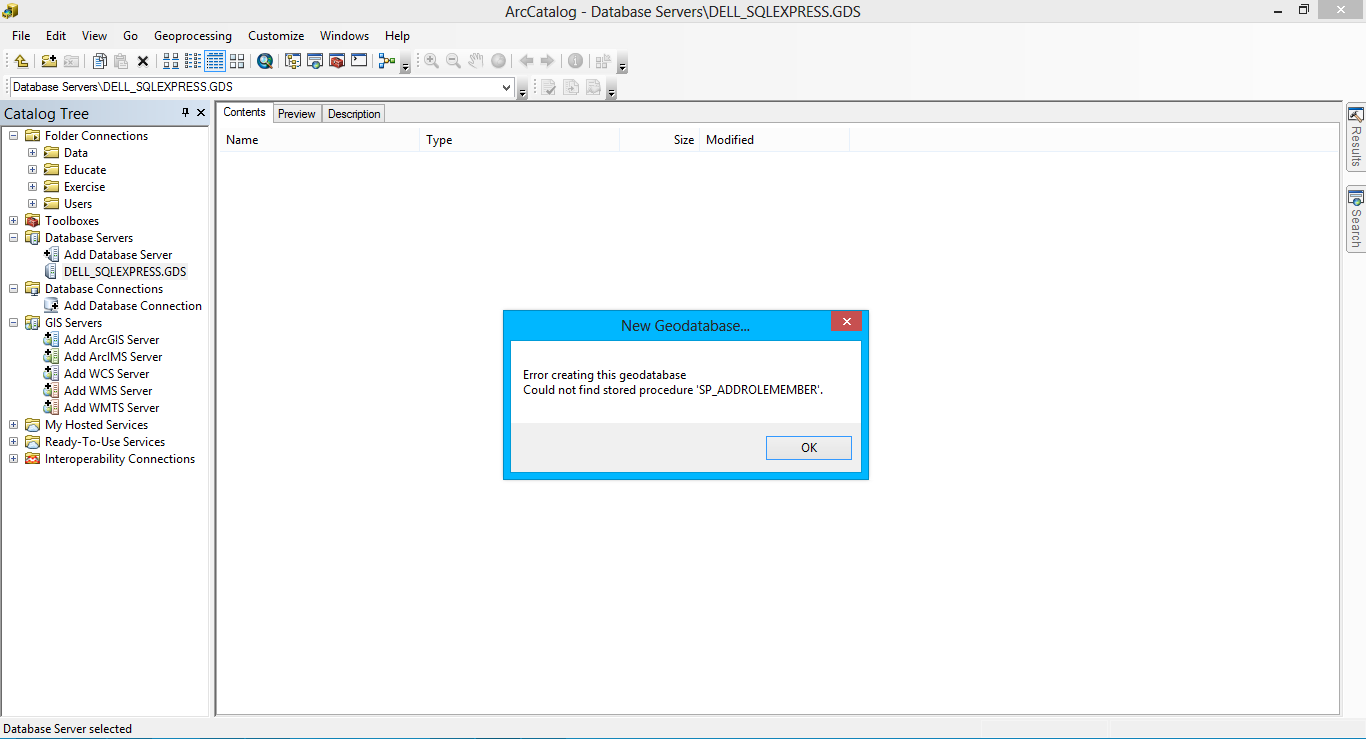Viewport: 1366px width, 739px height.
Task: Switch contents to Details view
Action: [x=215, y=61]
